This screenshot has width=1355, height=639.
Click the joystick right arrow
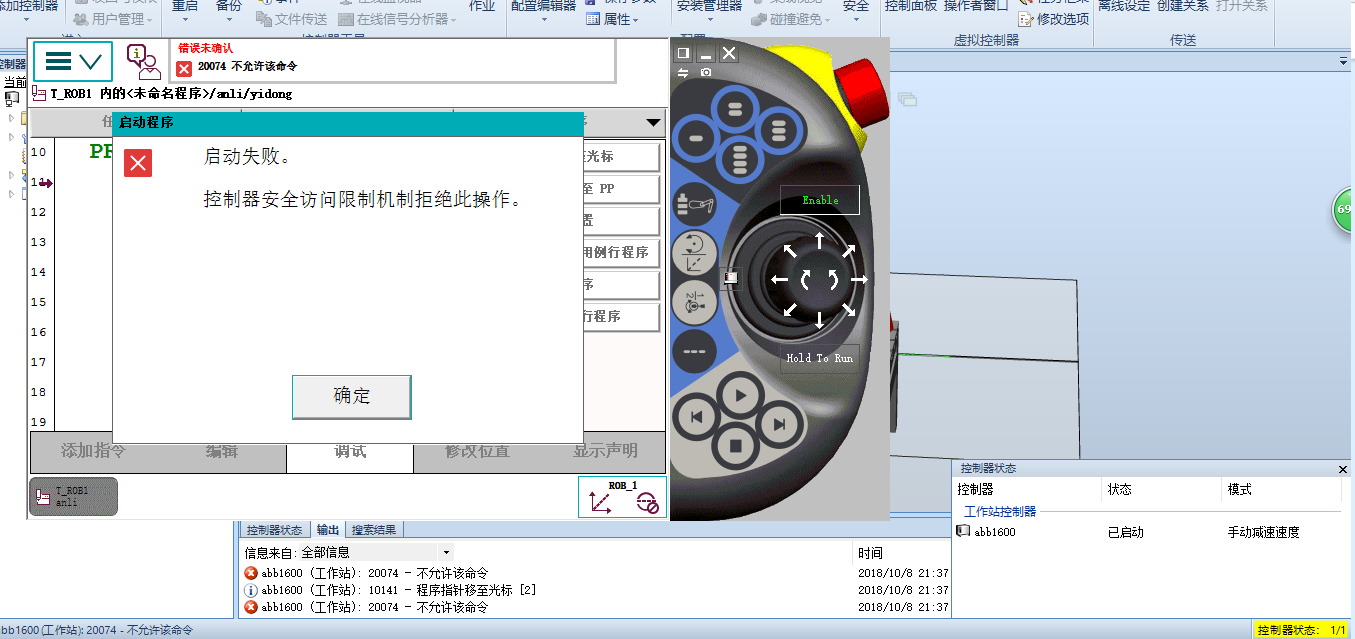pos(859,280)
